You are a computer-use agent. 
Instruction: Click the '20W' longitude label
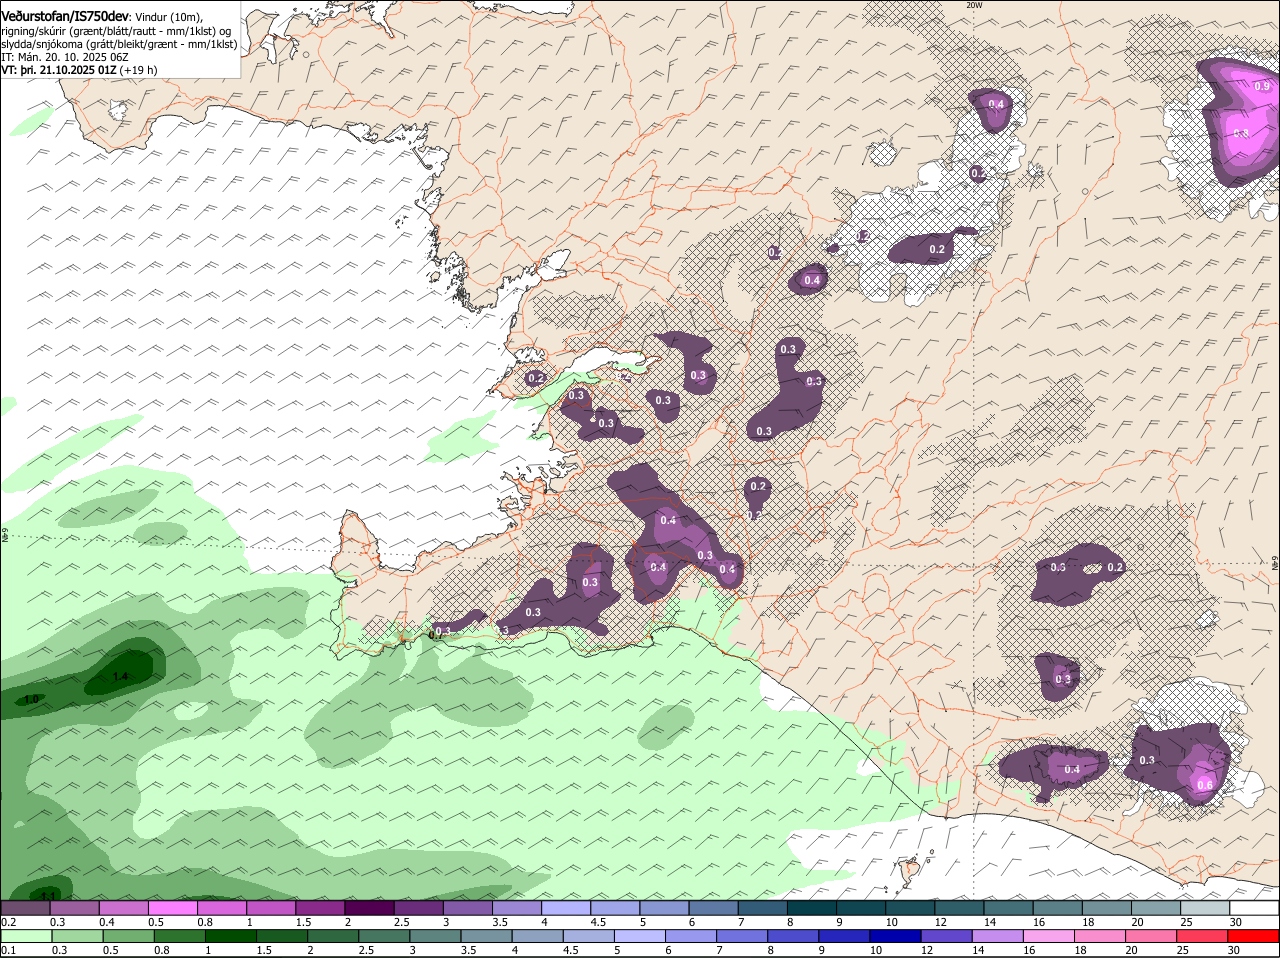pos(974,5)
